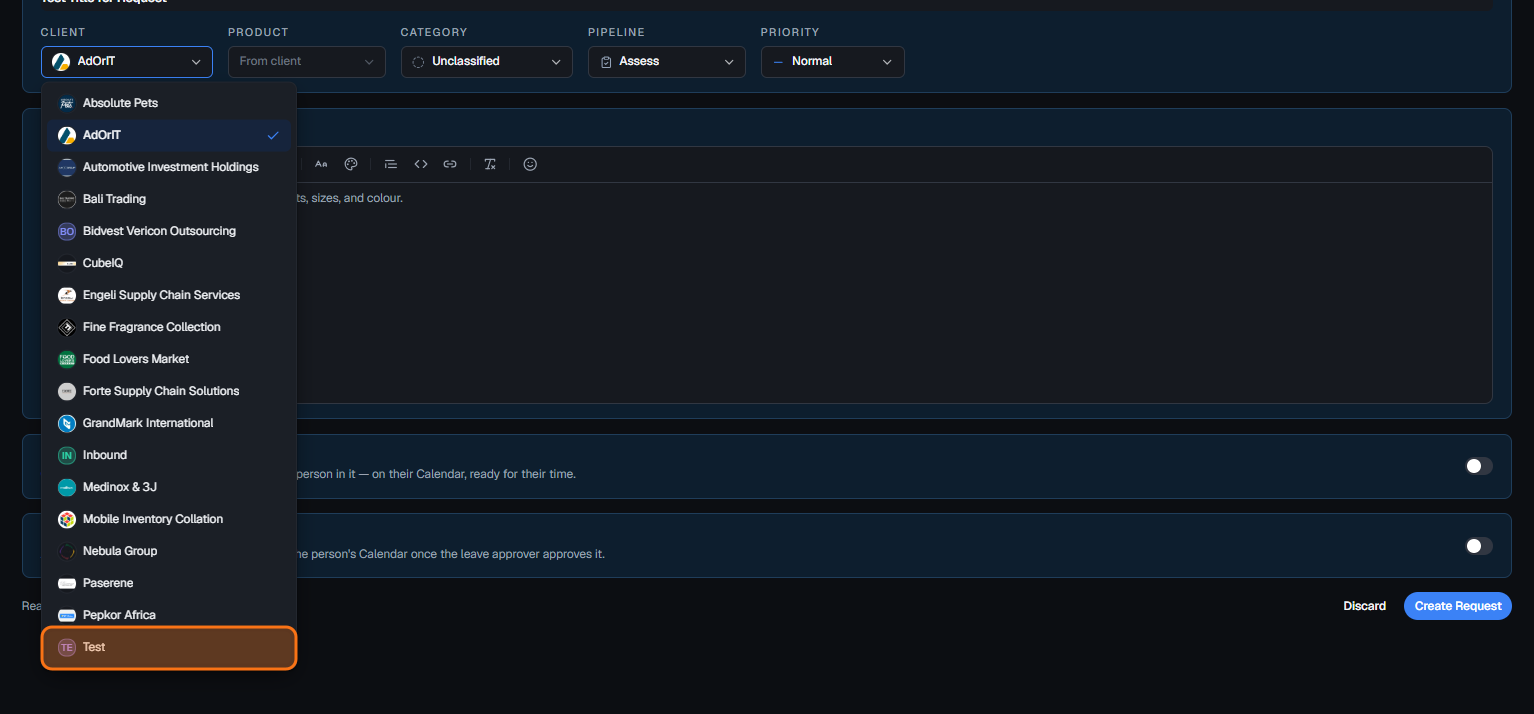This screenshot has height=714, width=1534.
Task: Toggle the switch on the Calendar 'ready for their time' row
Action: coord(1478,466)
